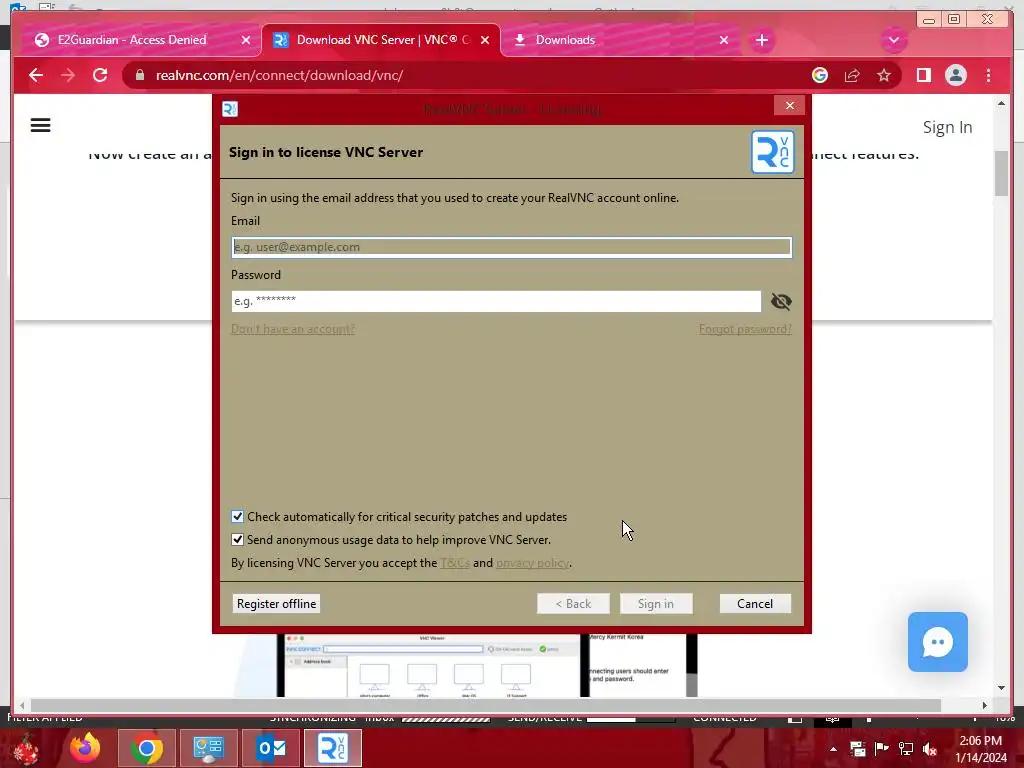Image resolution: width=1024 pixels, height=768 pixels.
Task: Click the Chrome taskbar icon
Action: click(x=147, y=748)
